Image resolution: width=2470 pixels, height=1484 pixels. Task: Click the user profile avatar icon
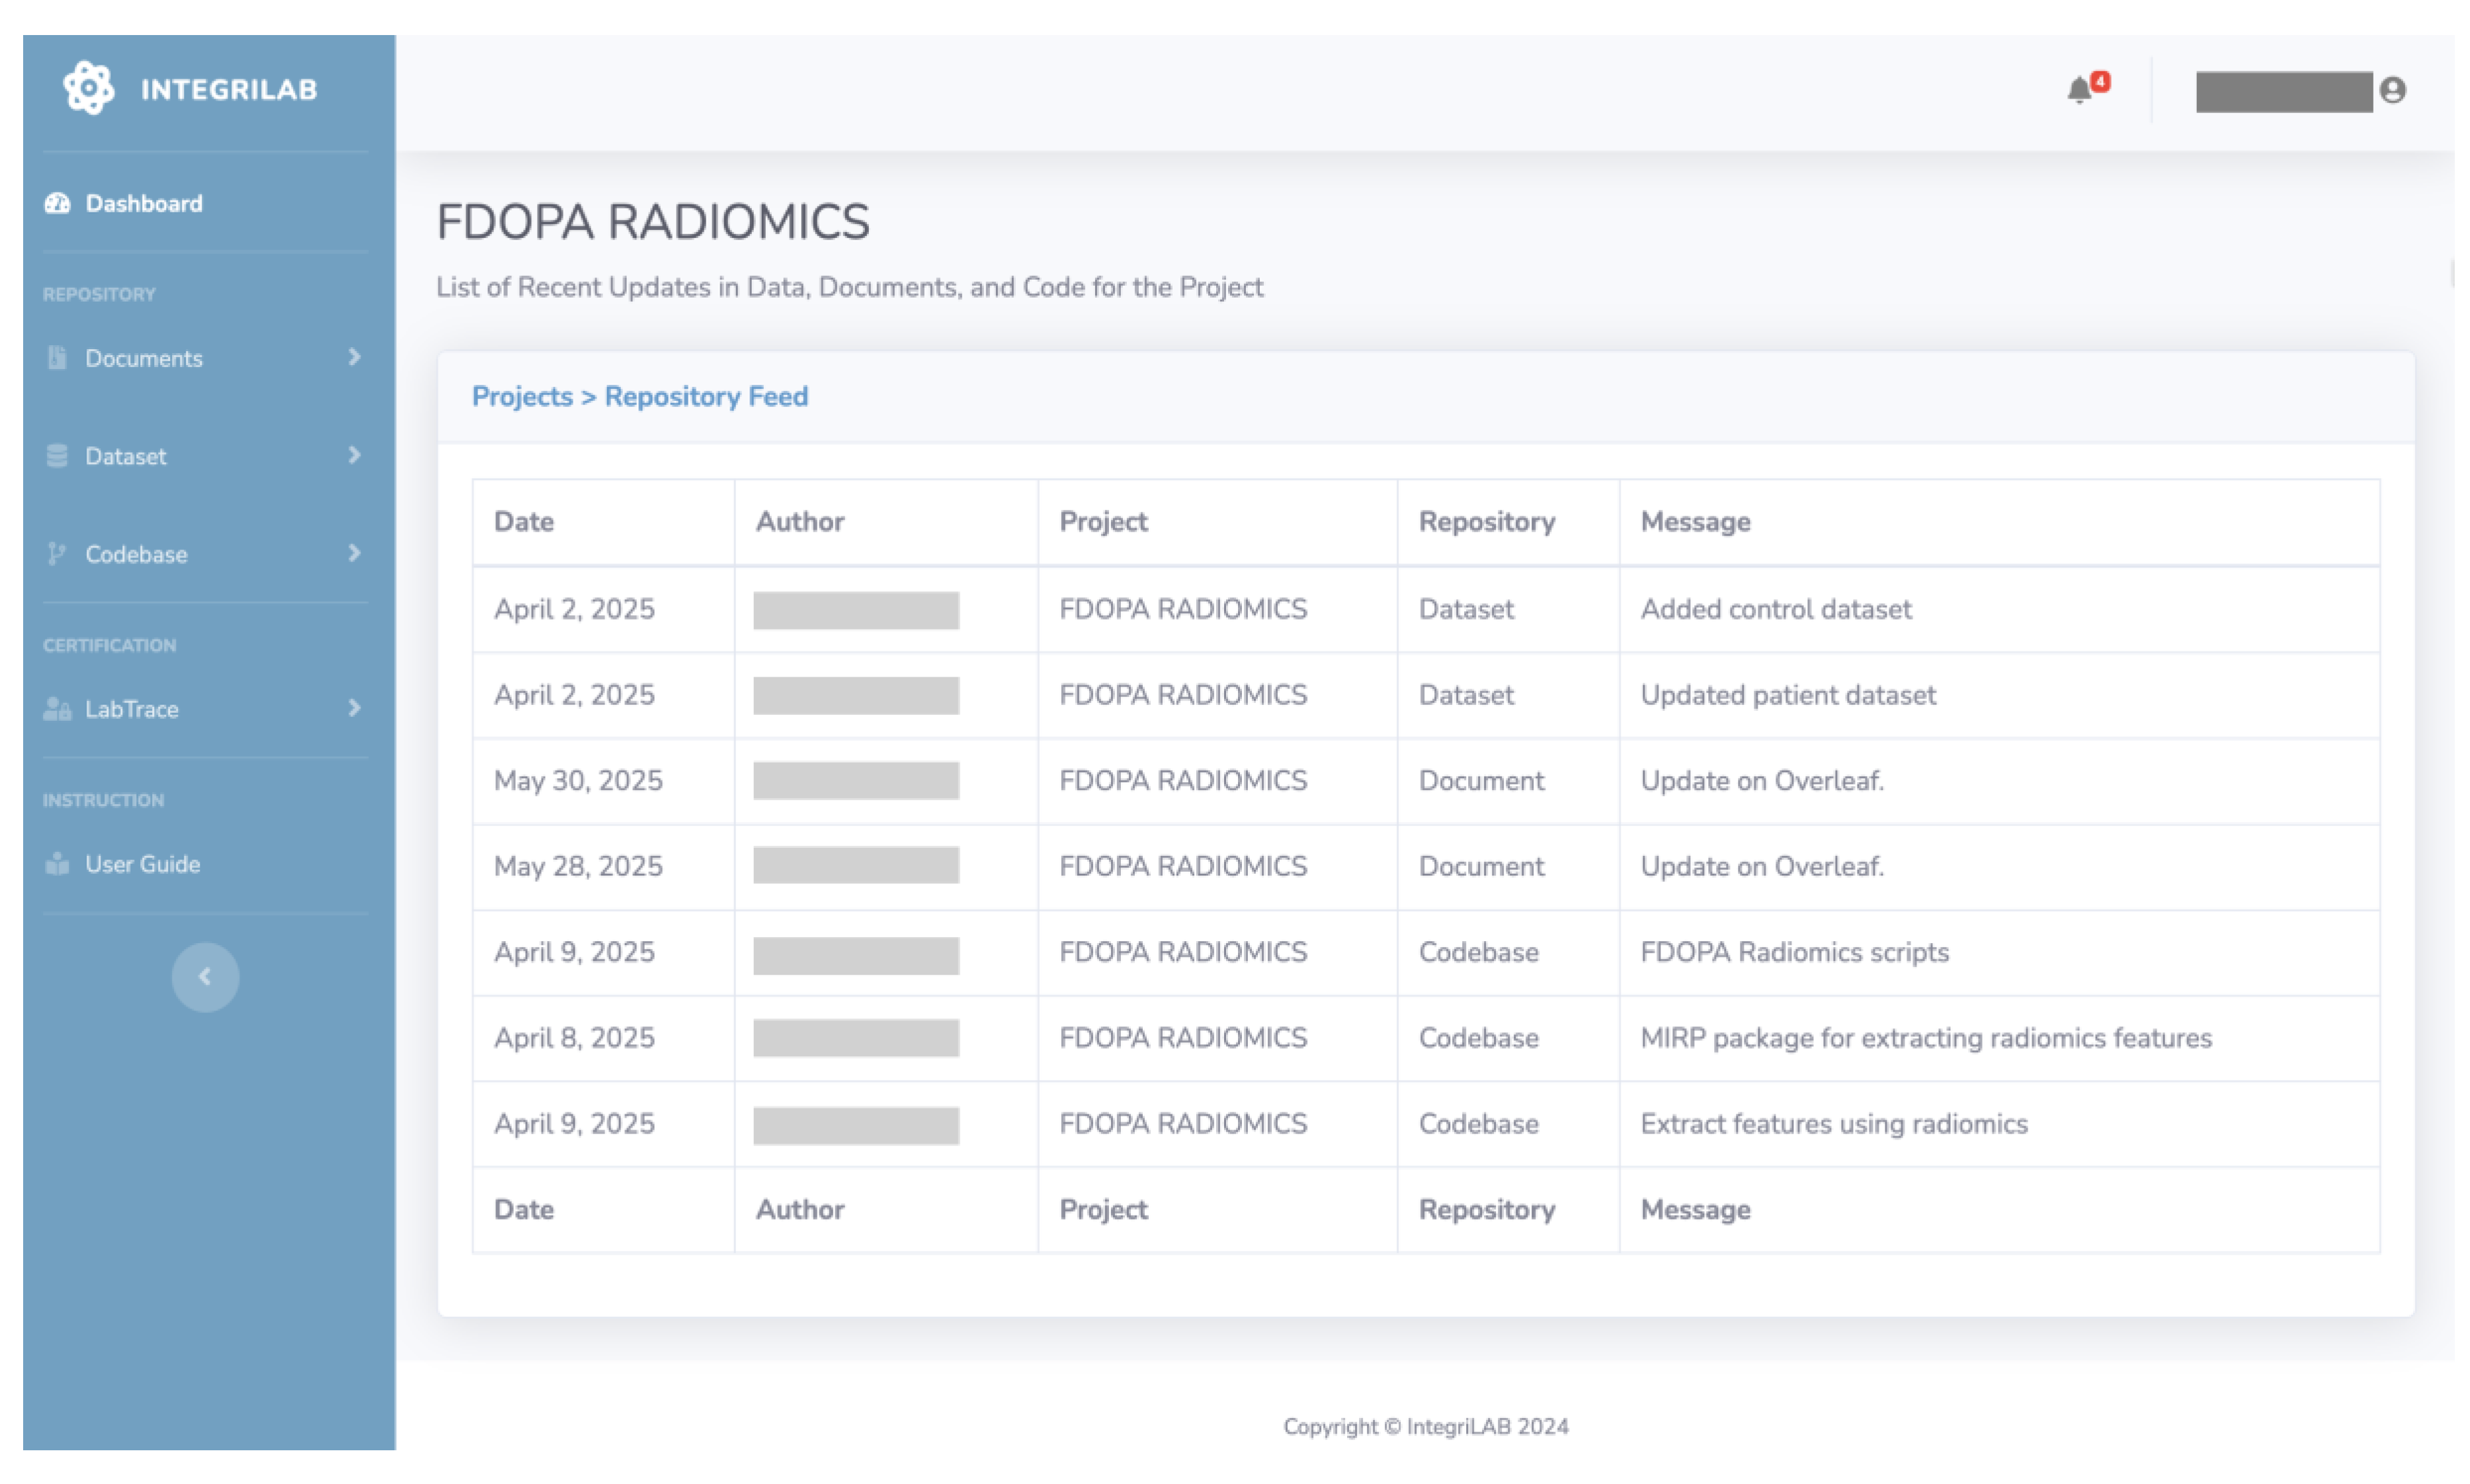tap(2392, 90)
